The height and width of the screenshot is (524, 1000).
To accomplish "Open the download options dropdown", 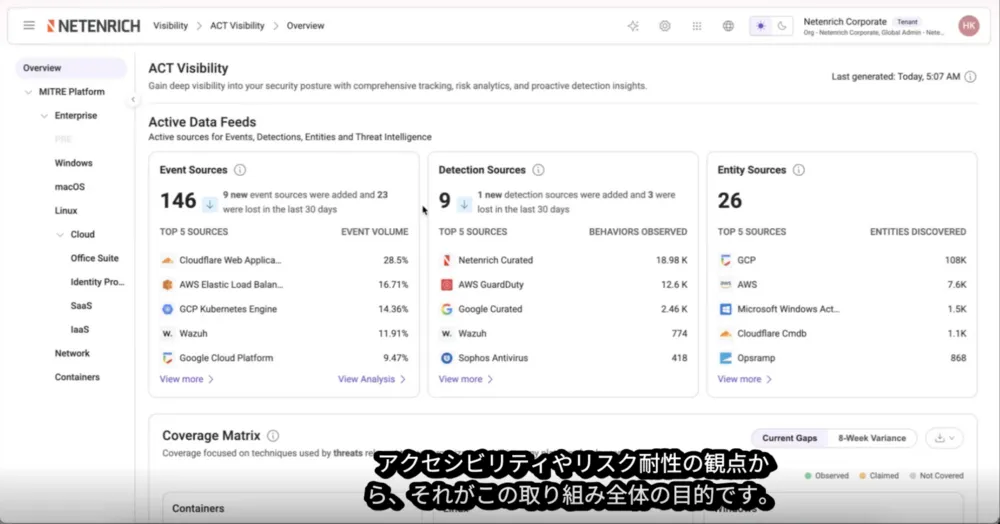I will [x=945, y=439].
